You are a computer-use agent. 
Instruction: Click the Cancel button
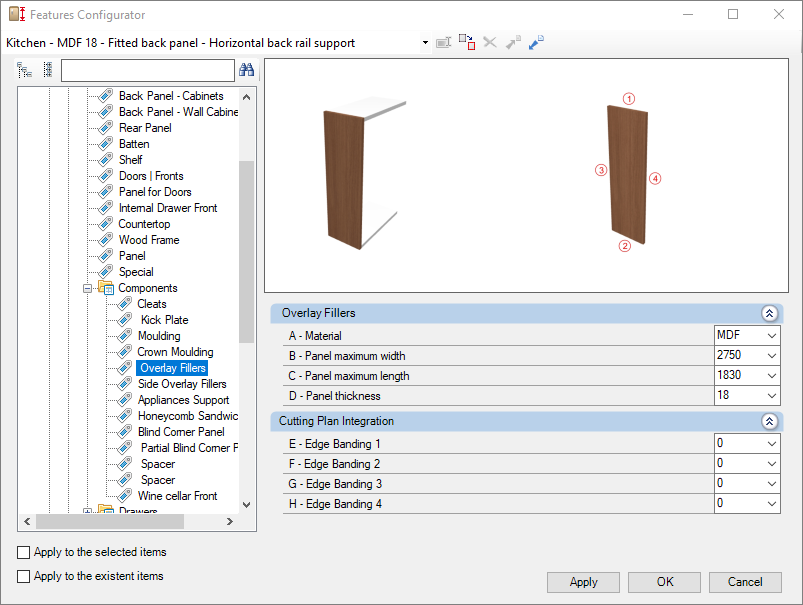pyautogui.click(x=745, y=582)
